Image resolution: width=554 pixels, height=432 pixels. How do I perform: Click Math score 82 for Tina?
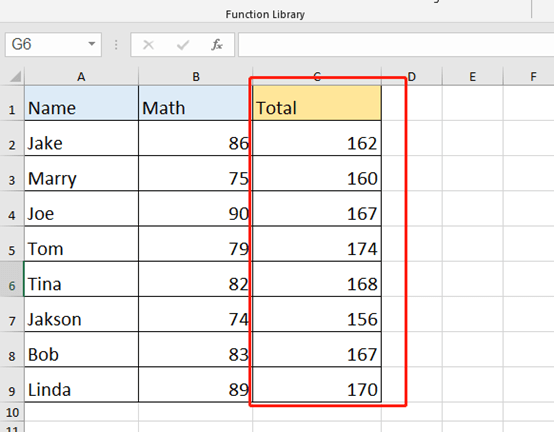tap(196, 279)
